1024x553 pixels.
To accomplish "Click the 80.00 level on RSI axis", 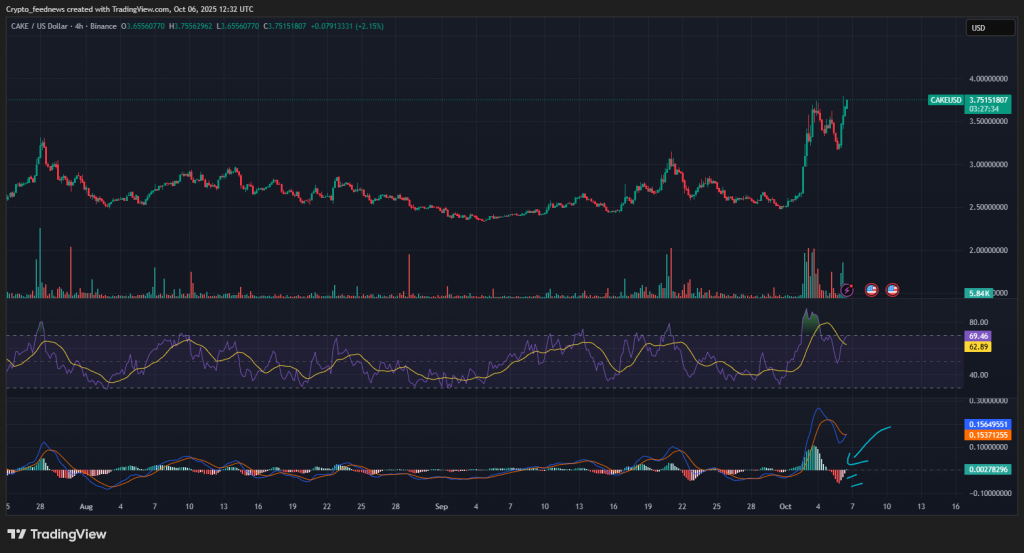I will click(x=977, y=323).
